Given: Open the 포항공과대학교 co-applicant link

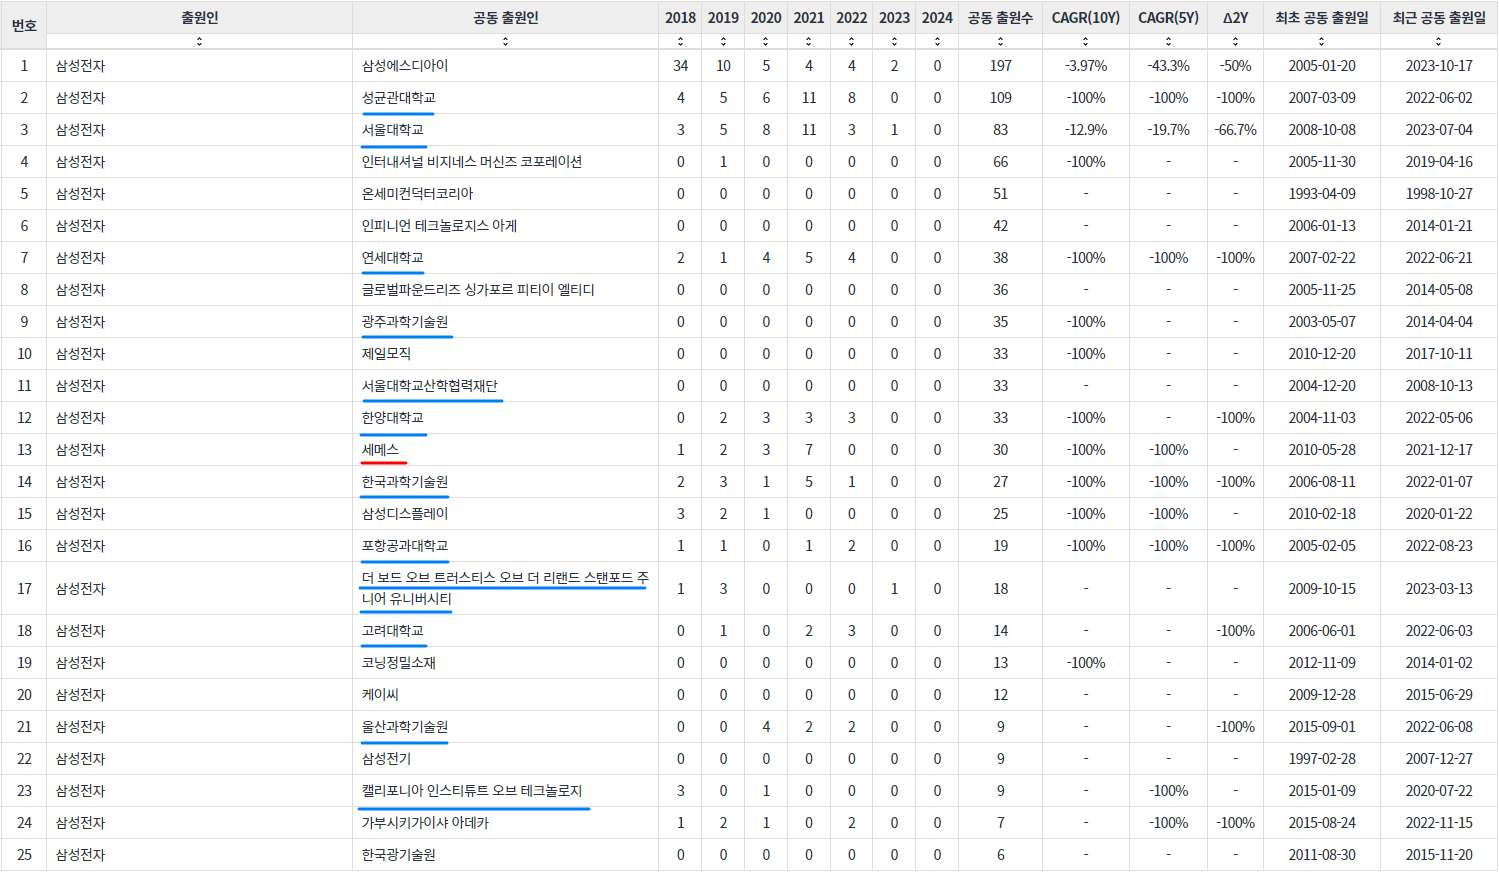Looking at the screenshot, I should pyautogui.click(x=405, y=546).
